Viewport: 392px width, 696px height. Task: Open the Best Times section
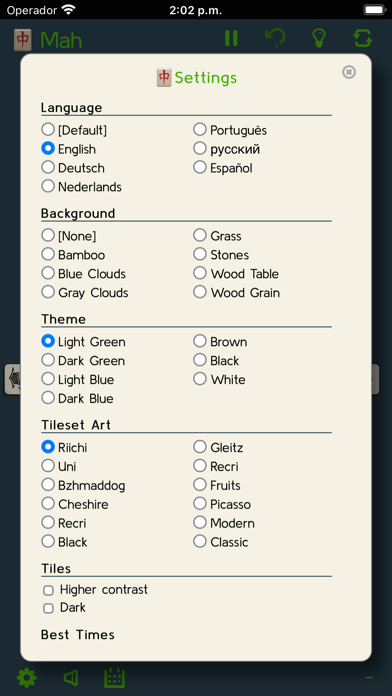[x=78, y=635]
